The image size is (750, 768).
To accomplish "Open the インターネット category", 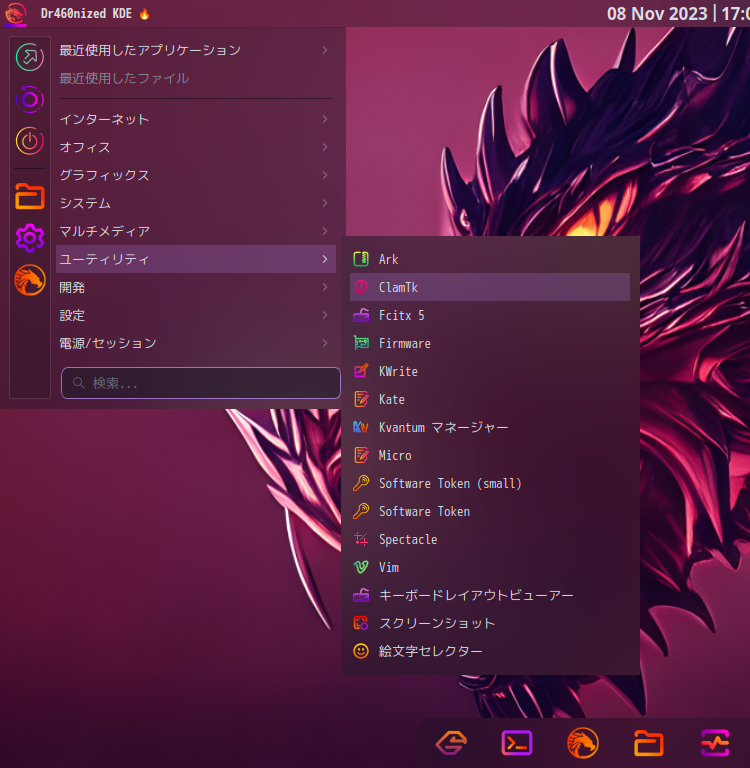I will pyautogui.click(x=196, y=119).
